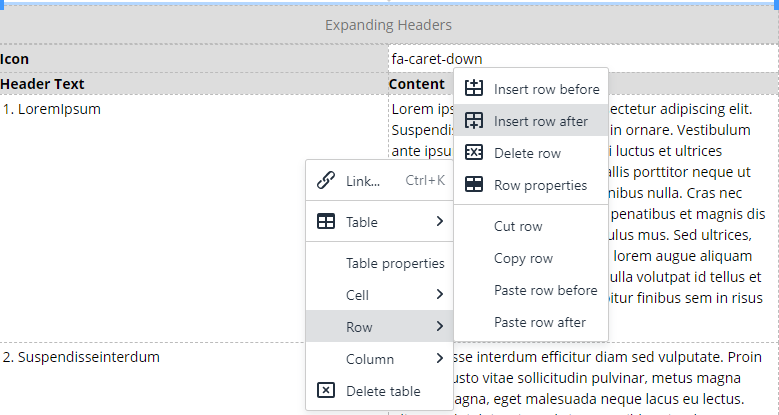Click the Delete table icon
The image size is (779, 415).
pos(325,391)
